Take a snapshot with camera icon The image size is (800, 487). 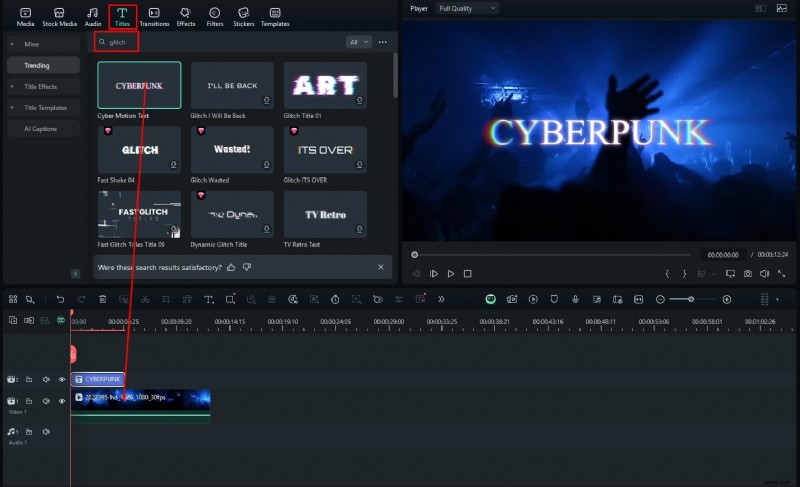(747, 274)
